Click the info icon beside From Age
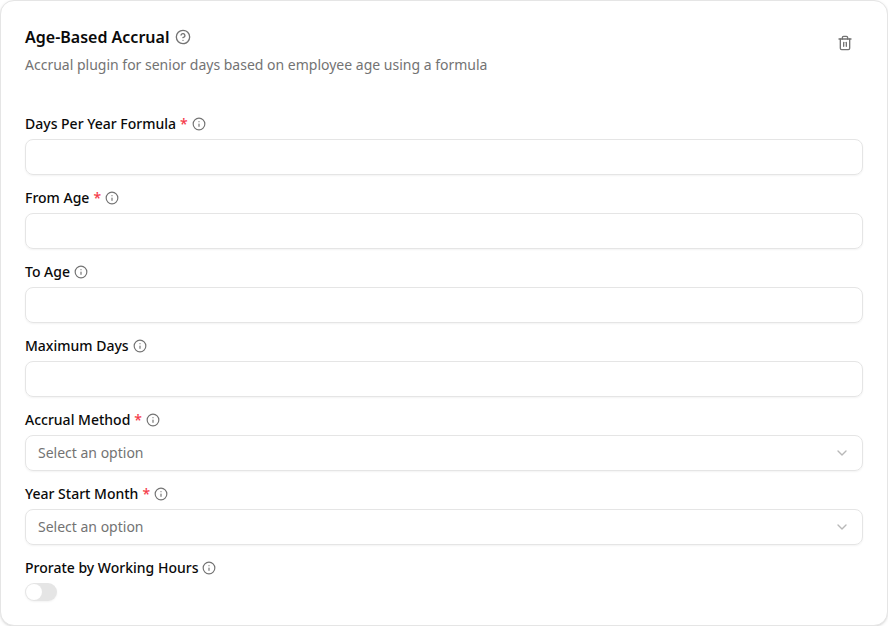The height and width of the screenshot is (627, 888). point(114,198)
